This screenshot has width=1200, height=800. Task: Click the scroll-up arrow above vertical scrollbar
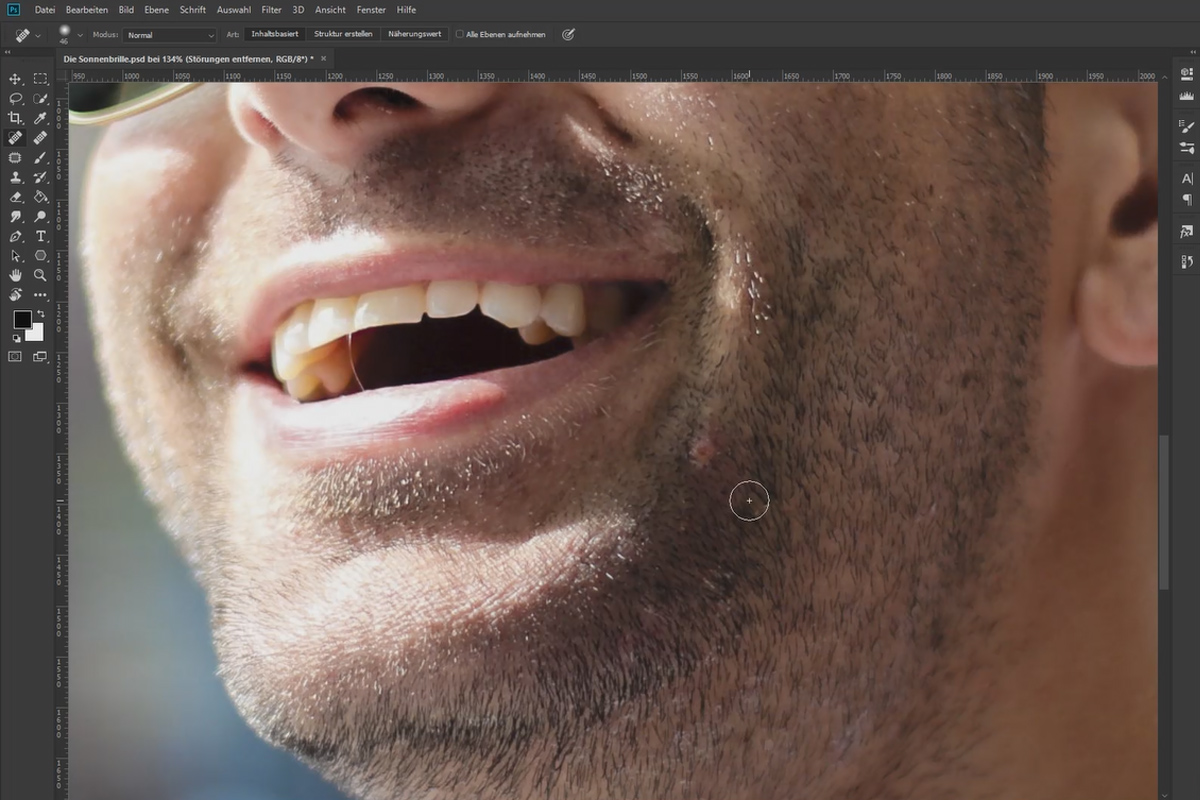pos(1163,76)
